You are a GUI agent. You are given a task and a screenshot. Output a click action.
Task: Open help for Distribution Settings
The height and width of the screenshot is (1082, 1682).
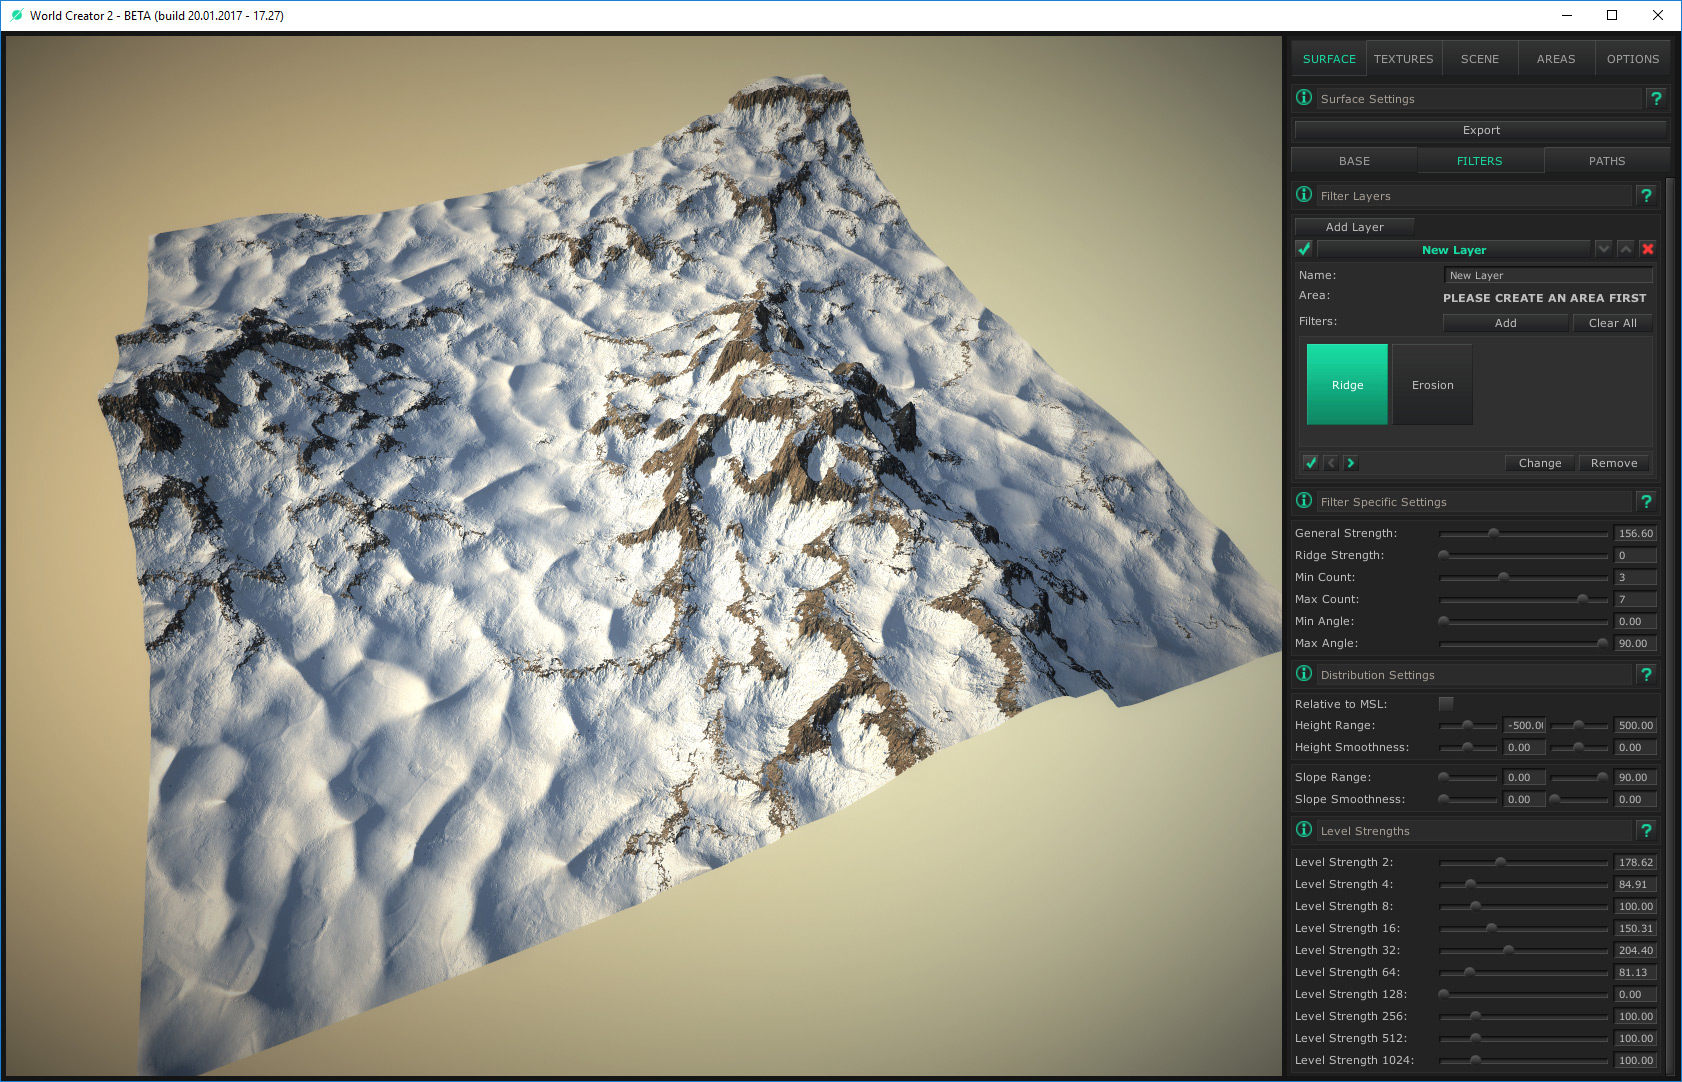1646,674
